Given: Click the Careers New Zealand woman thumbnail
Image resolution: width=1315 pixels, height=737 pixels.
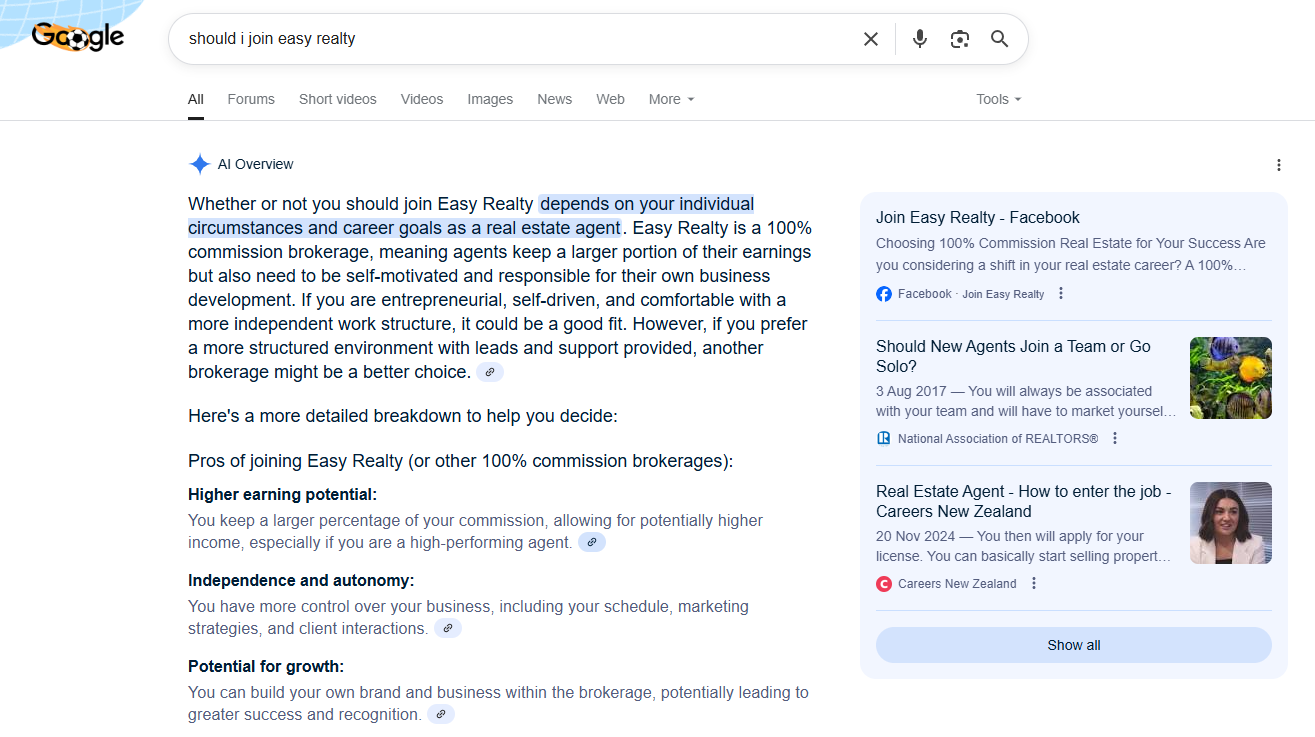Looking at the screenshot, I should click(1230, 523).
